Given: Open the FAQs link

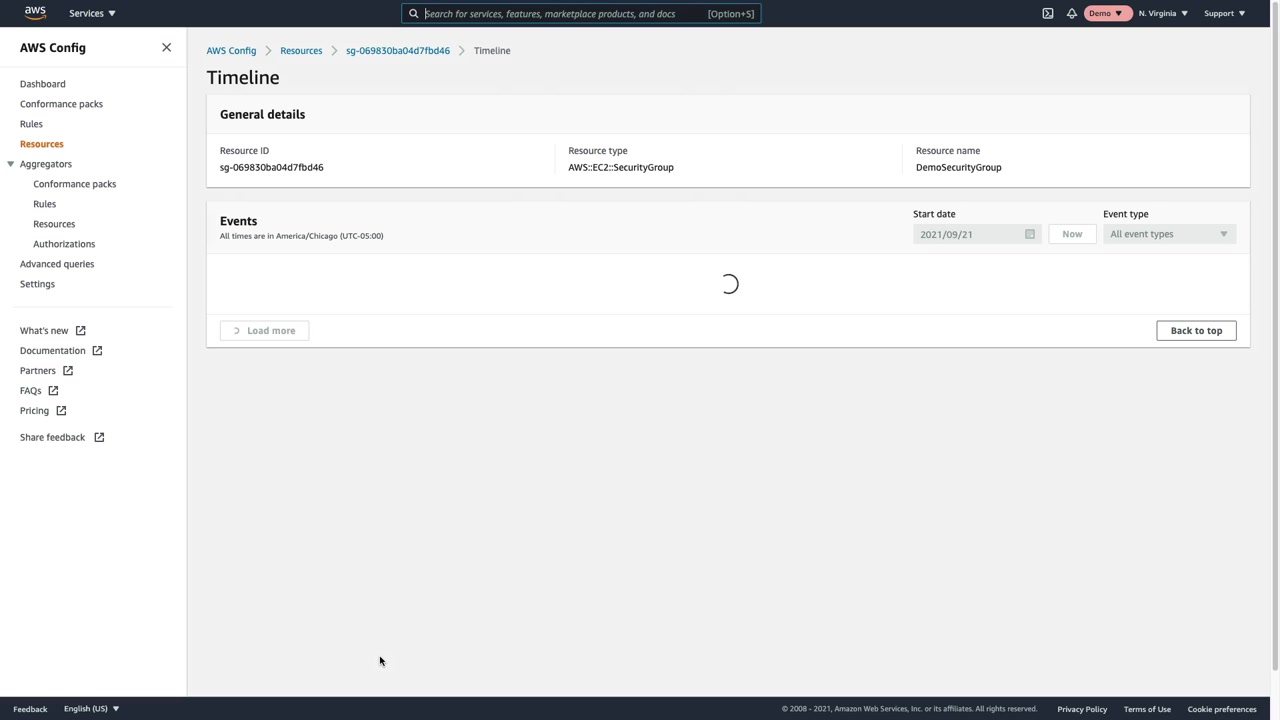Looking at the screenshot, I should pos(30,391).
